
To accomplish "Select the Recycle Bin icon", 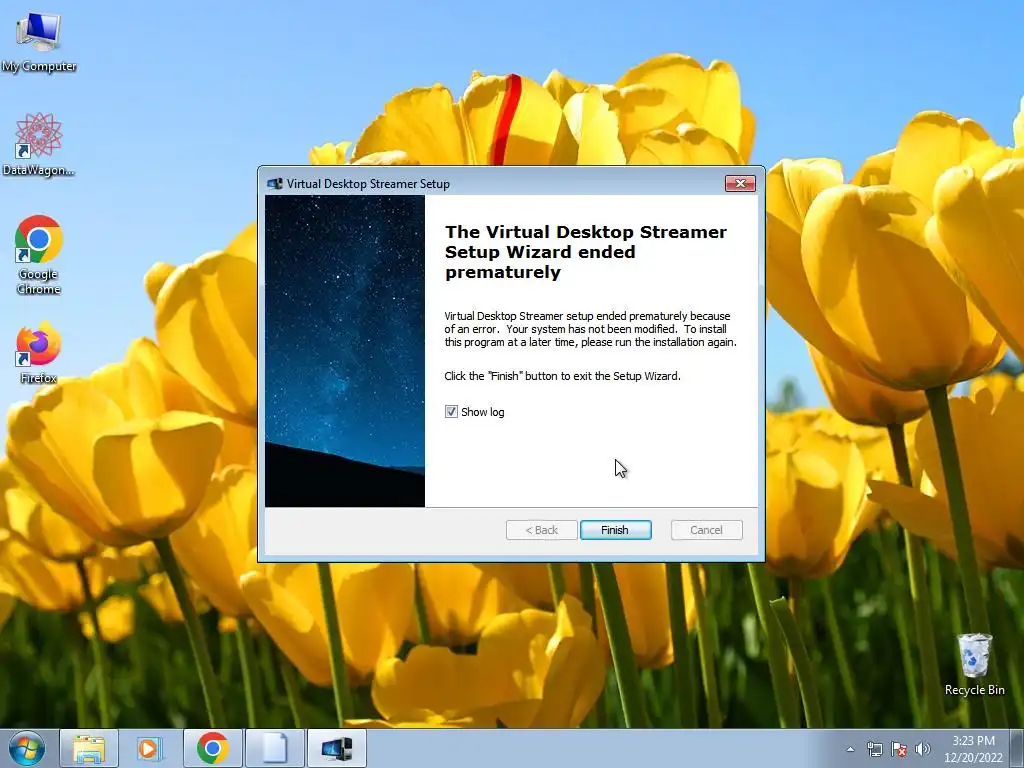I will (x=974, y=664).
